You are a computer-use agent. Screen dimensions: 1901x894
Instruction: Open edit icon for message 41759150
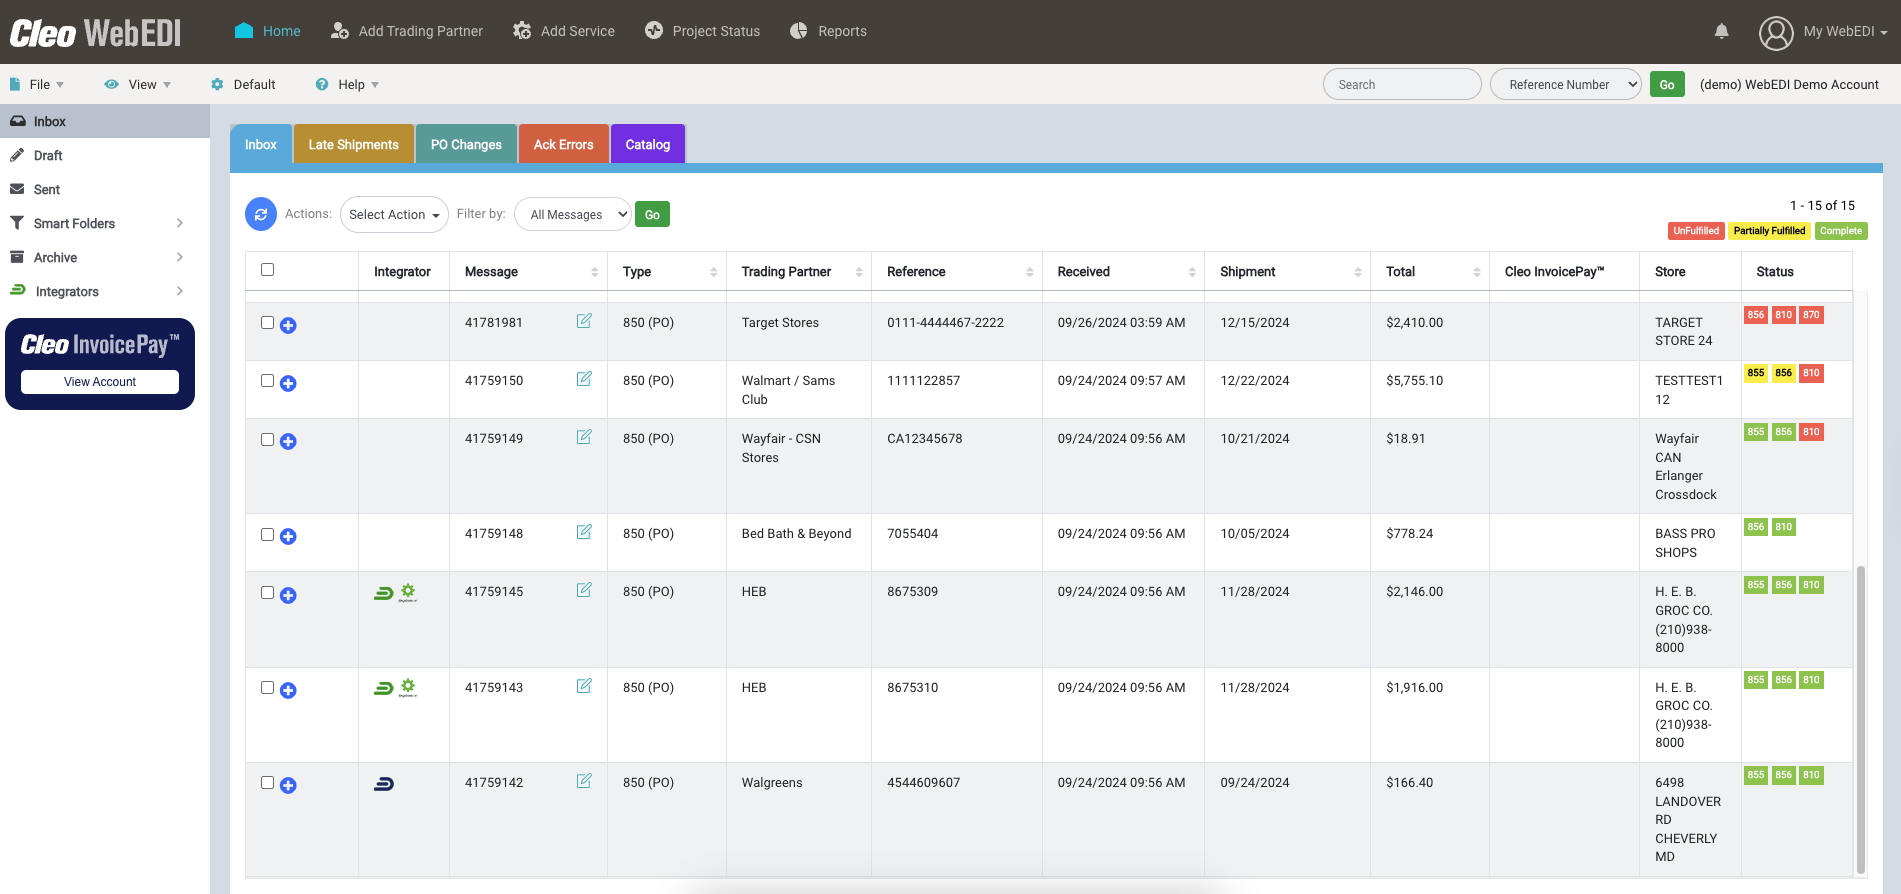click(584, 379)
